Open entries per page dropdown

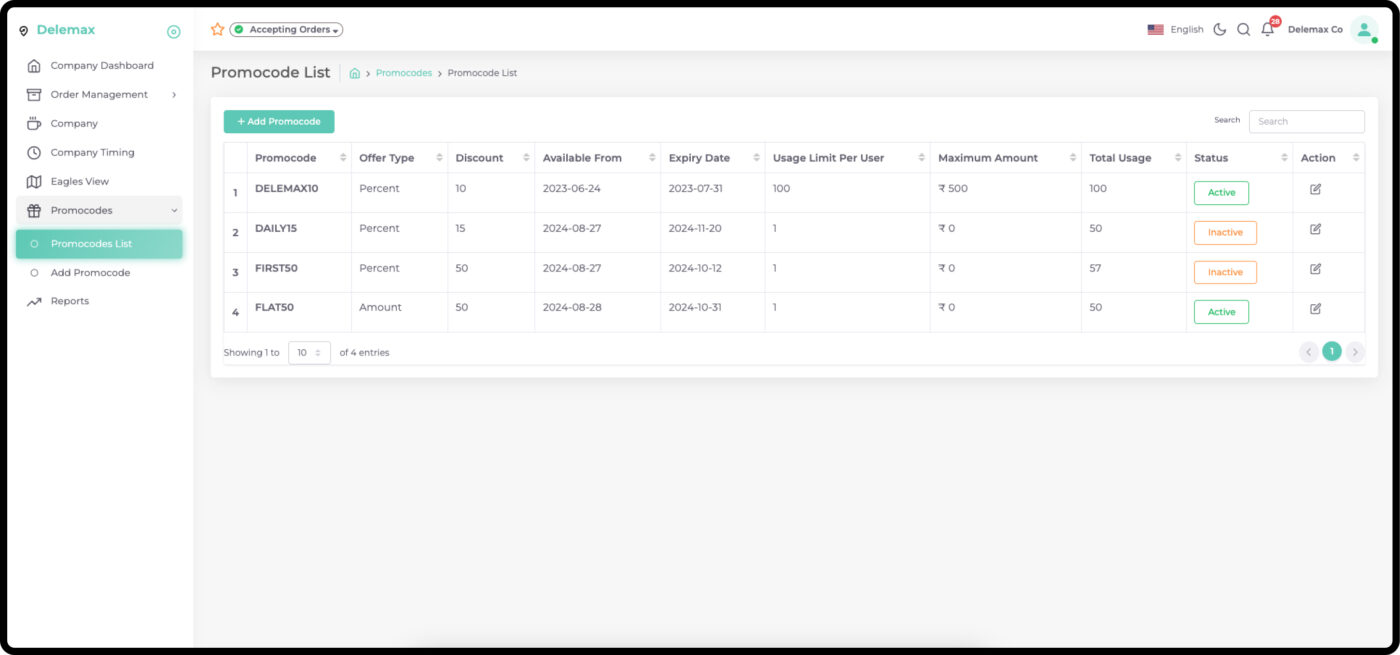click(309, 353)
